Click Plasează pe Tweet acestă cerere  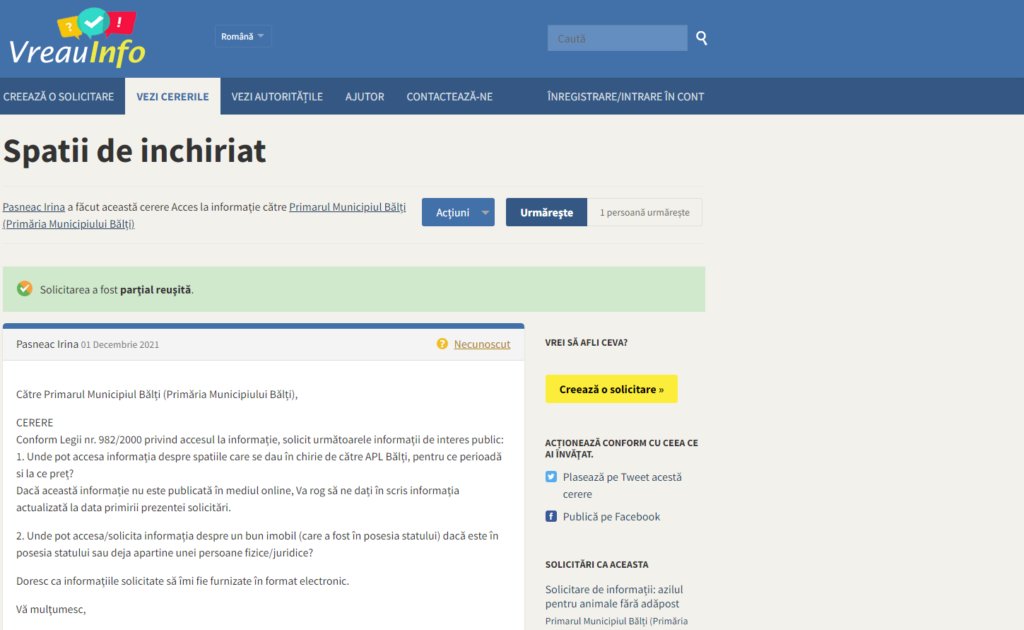coord(622,486)
